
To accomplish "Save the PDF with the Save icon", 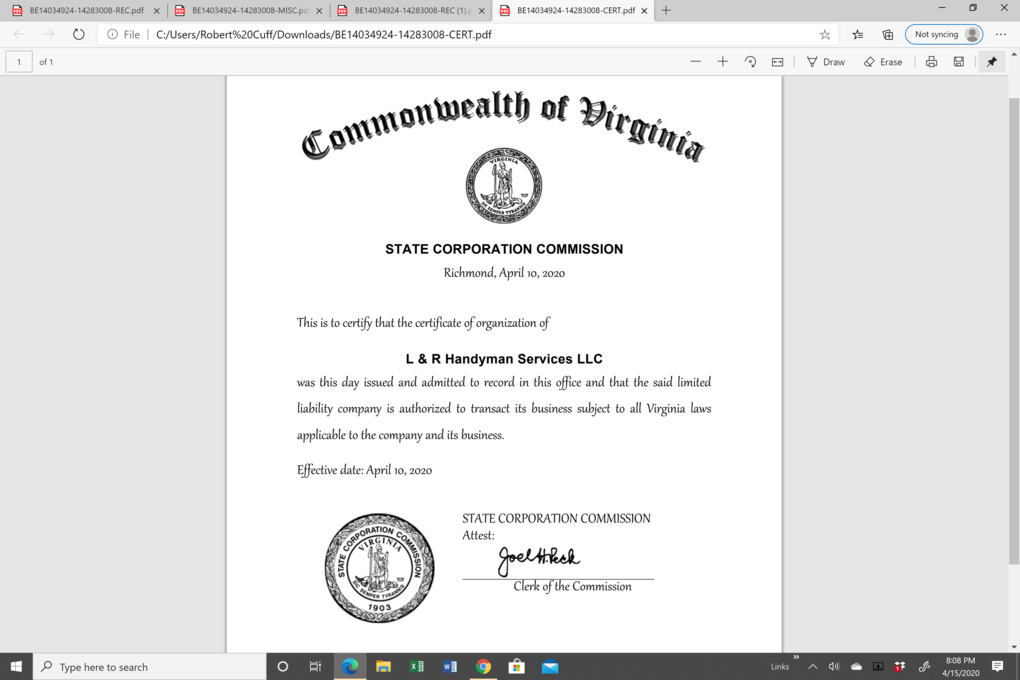I will point(958,61).
